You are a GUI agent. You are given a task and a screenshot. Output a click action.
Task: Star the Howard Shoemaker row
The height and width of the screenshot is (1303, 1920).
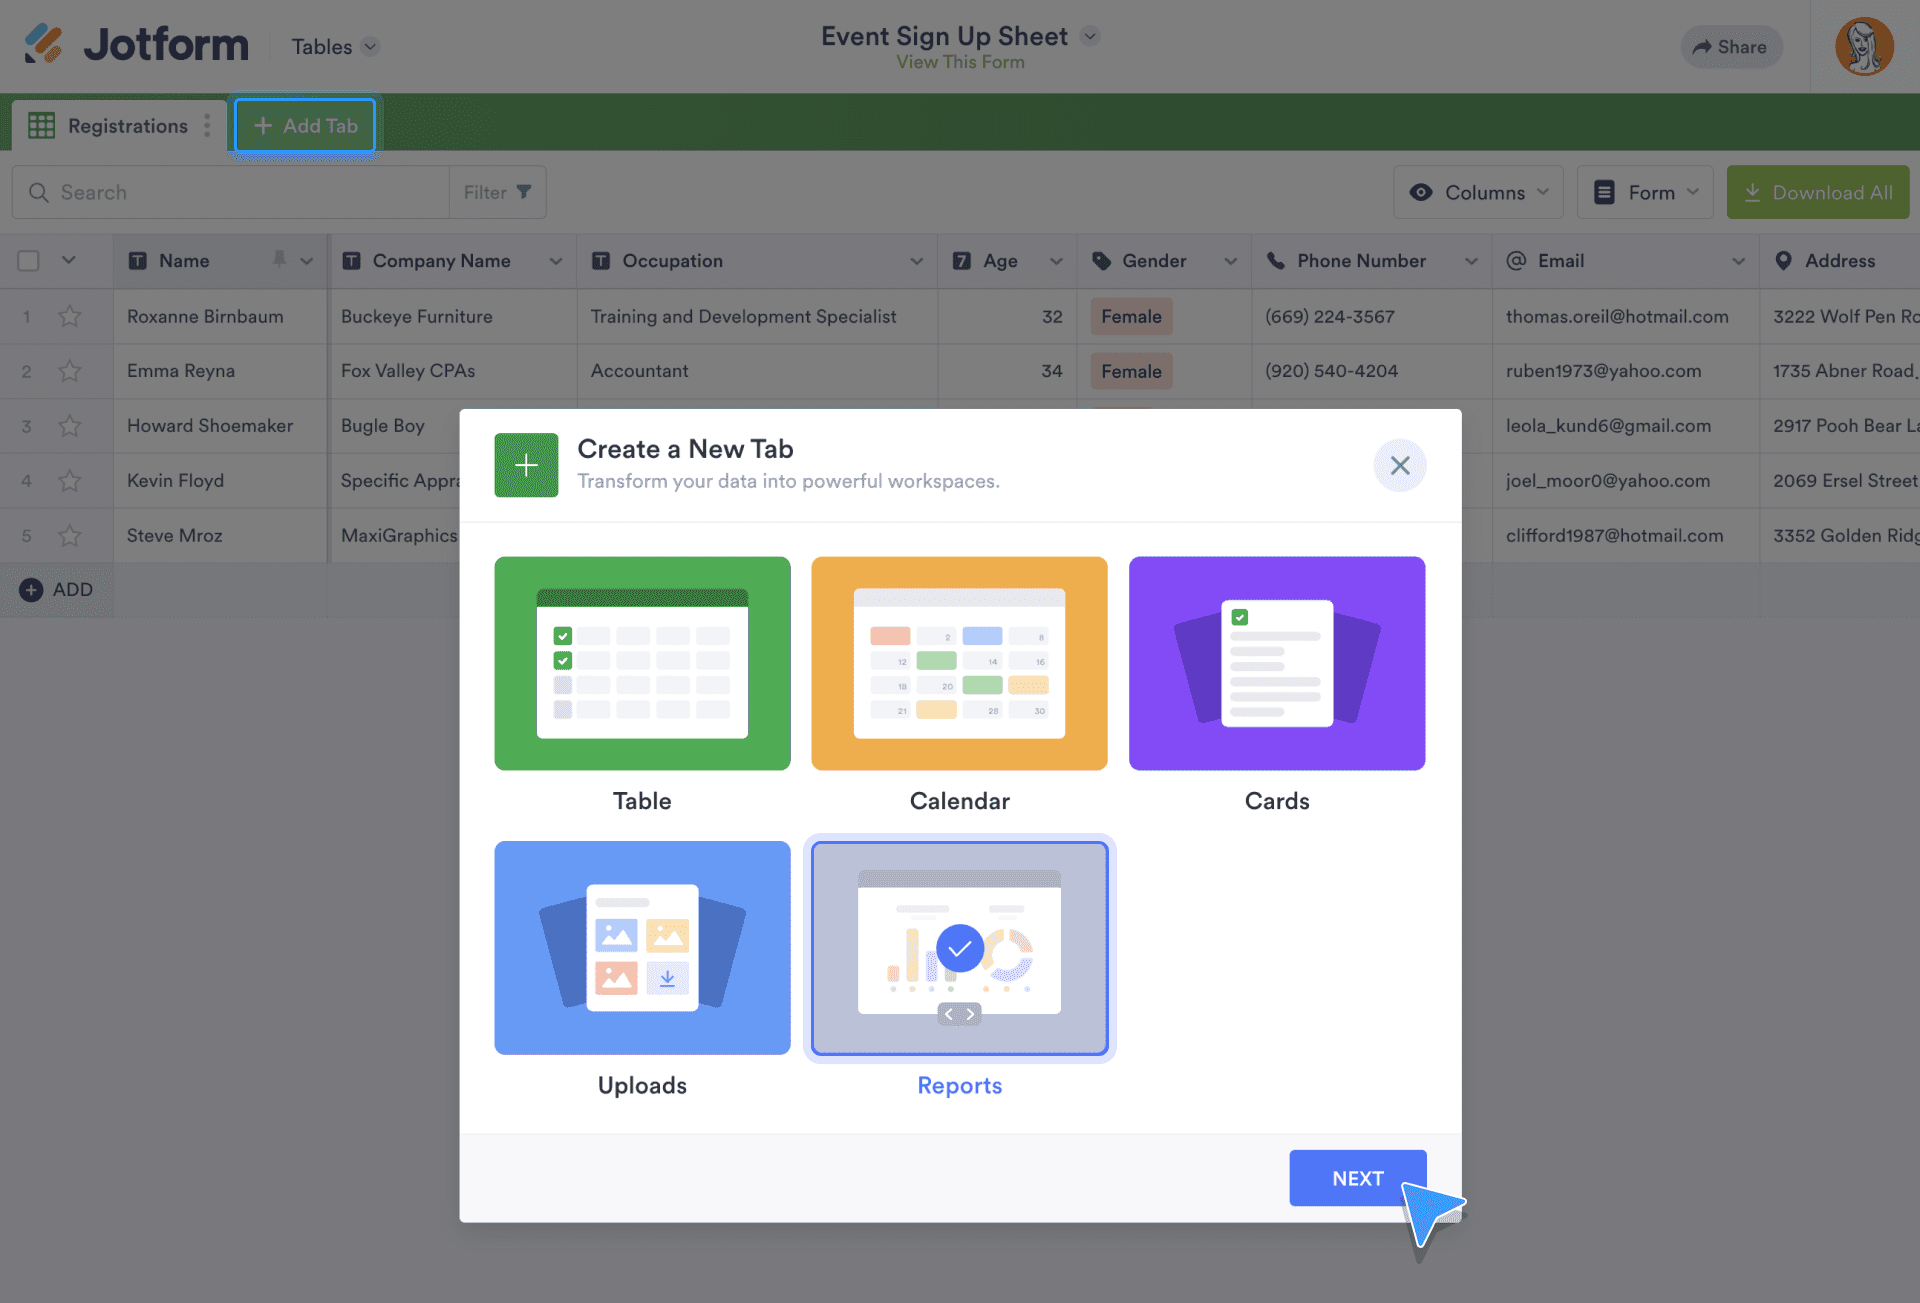tap(69, 426)
